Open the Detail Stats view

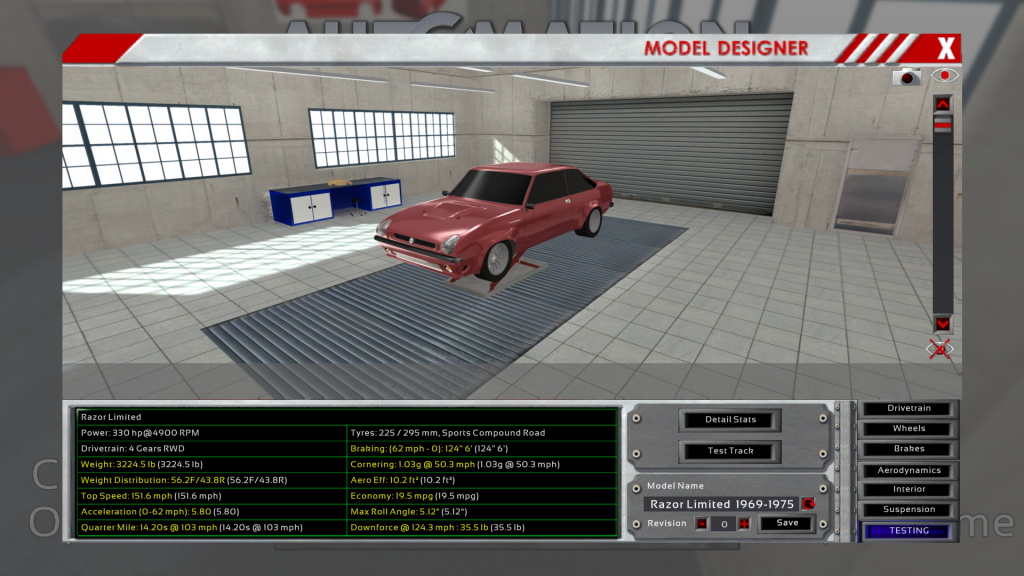[730, 419]
